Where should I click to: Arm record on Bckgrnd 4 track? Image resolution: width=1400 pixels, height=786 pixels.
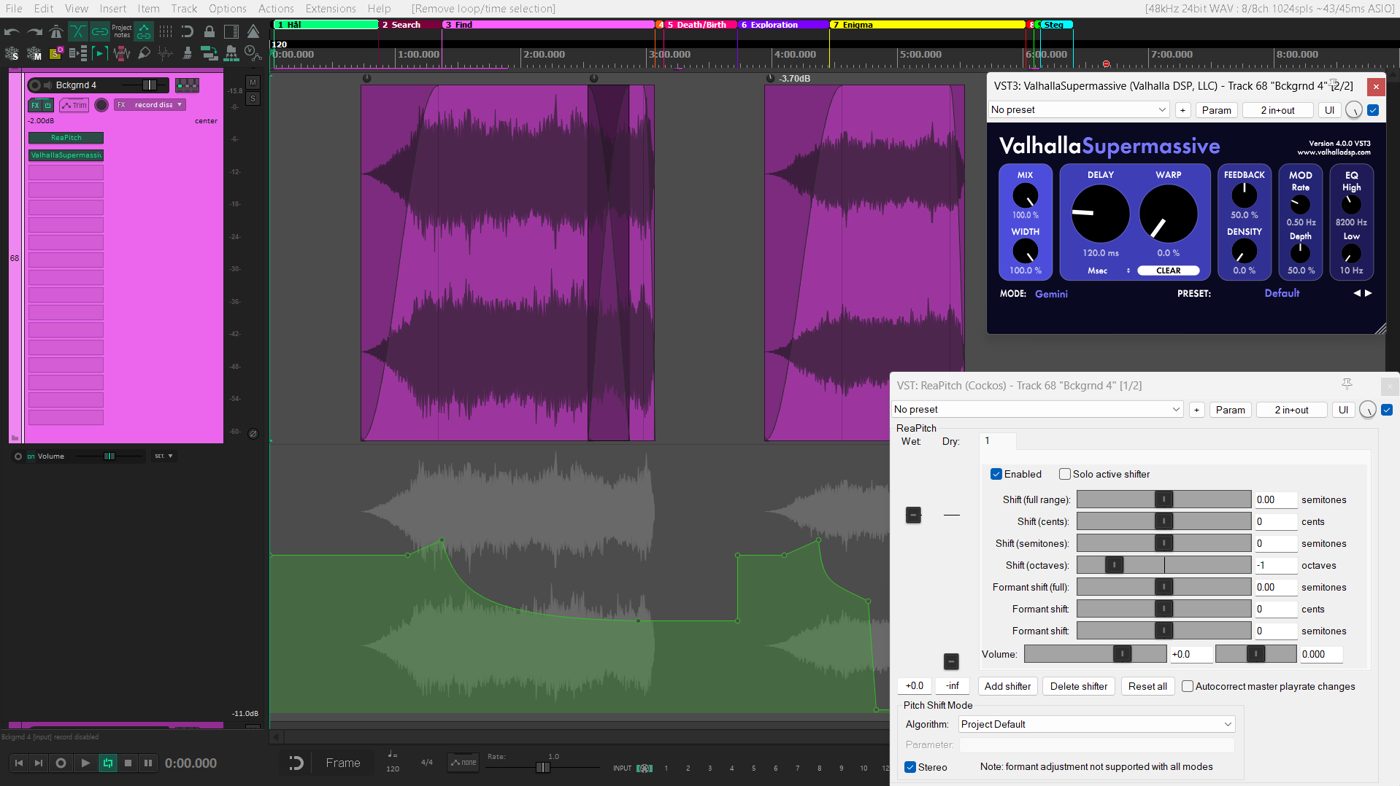pos(35,85)
